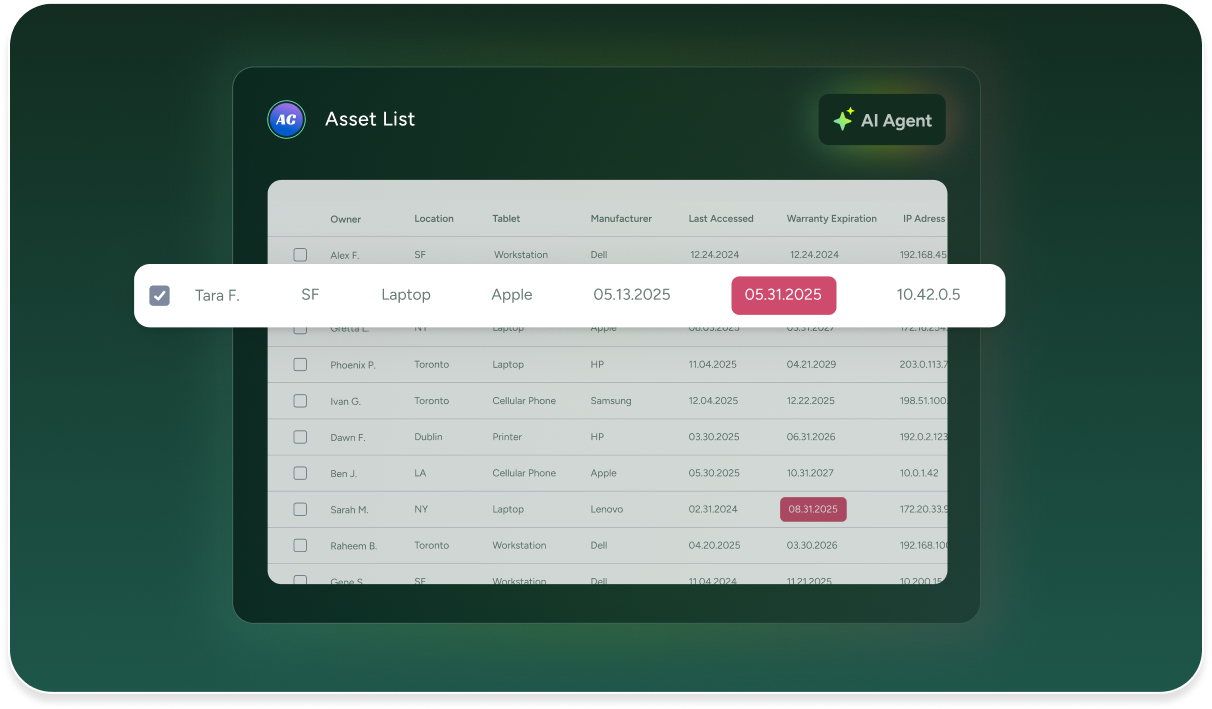Click the owner name Ben J.
The image size is (1212, 709).
343,473
